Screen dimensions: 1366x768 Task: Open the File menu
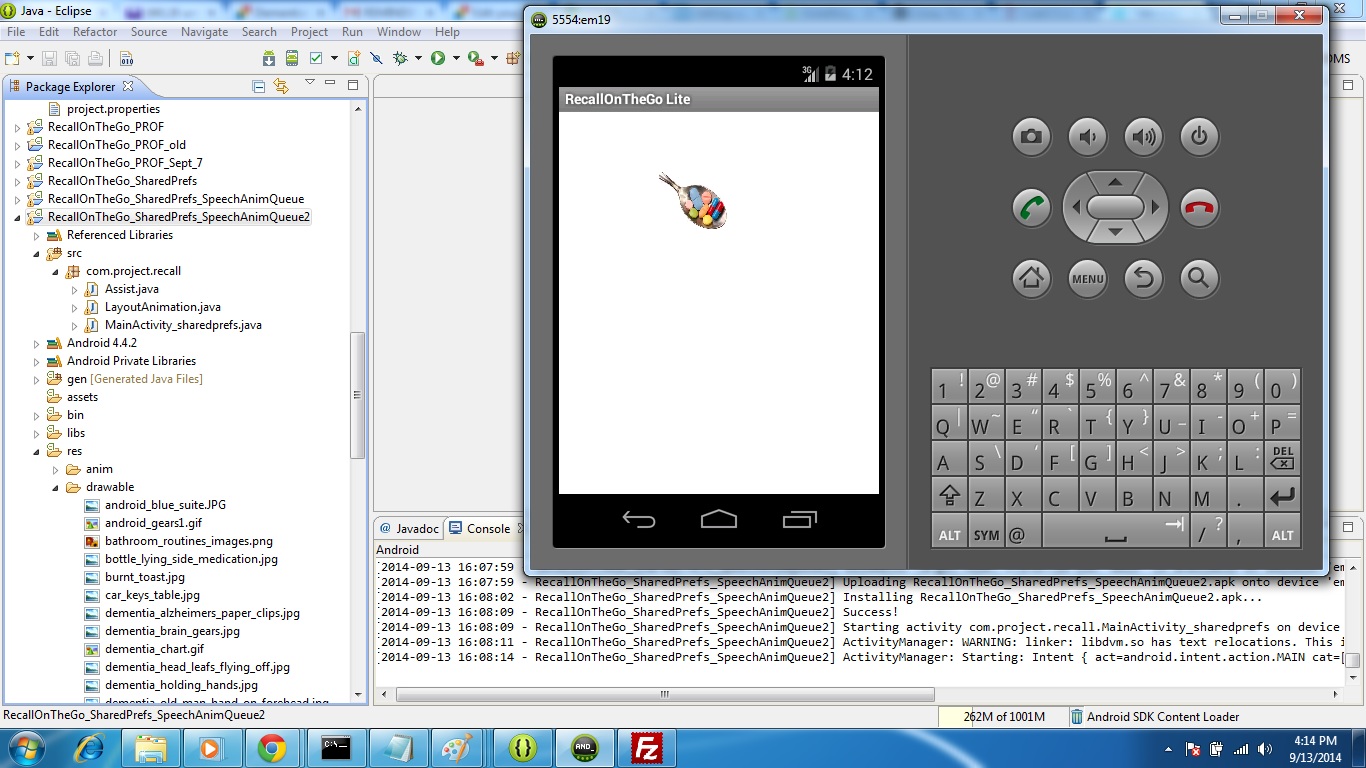pyautogui.click(x=16, y=32)
